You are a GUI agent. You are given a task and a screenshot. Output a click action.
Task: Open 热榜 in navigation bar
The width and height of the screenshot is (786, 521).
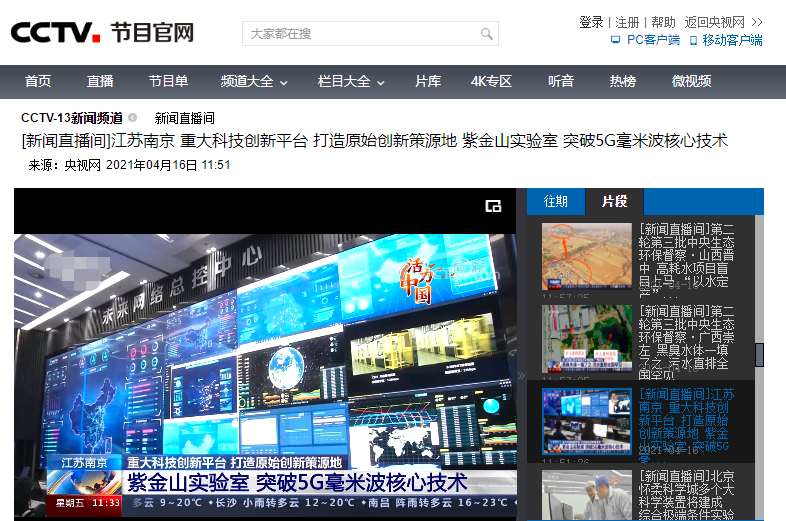[x=623, y=81]
